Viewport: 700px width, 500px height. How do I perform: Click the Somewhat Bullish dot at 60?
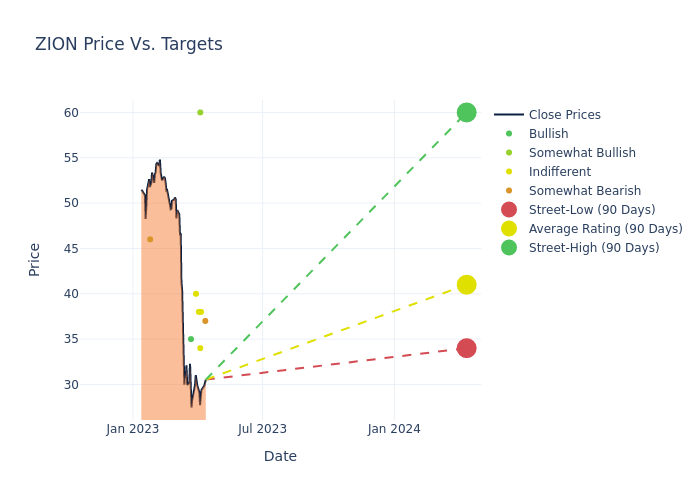coord(200,112)
